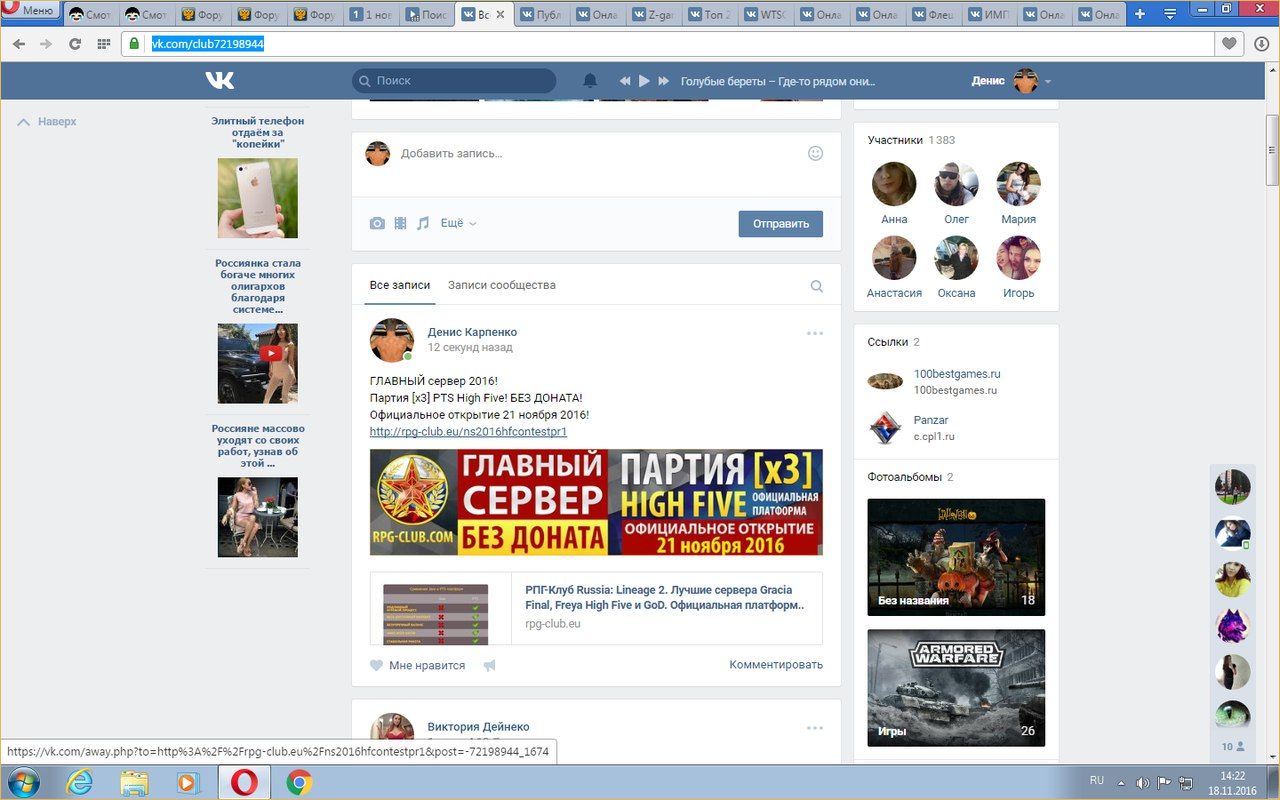Open the rpg-club.eu post link

coord(468,432)
